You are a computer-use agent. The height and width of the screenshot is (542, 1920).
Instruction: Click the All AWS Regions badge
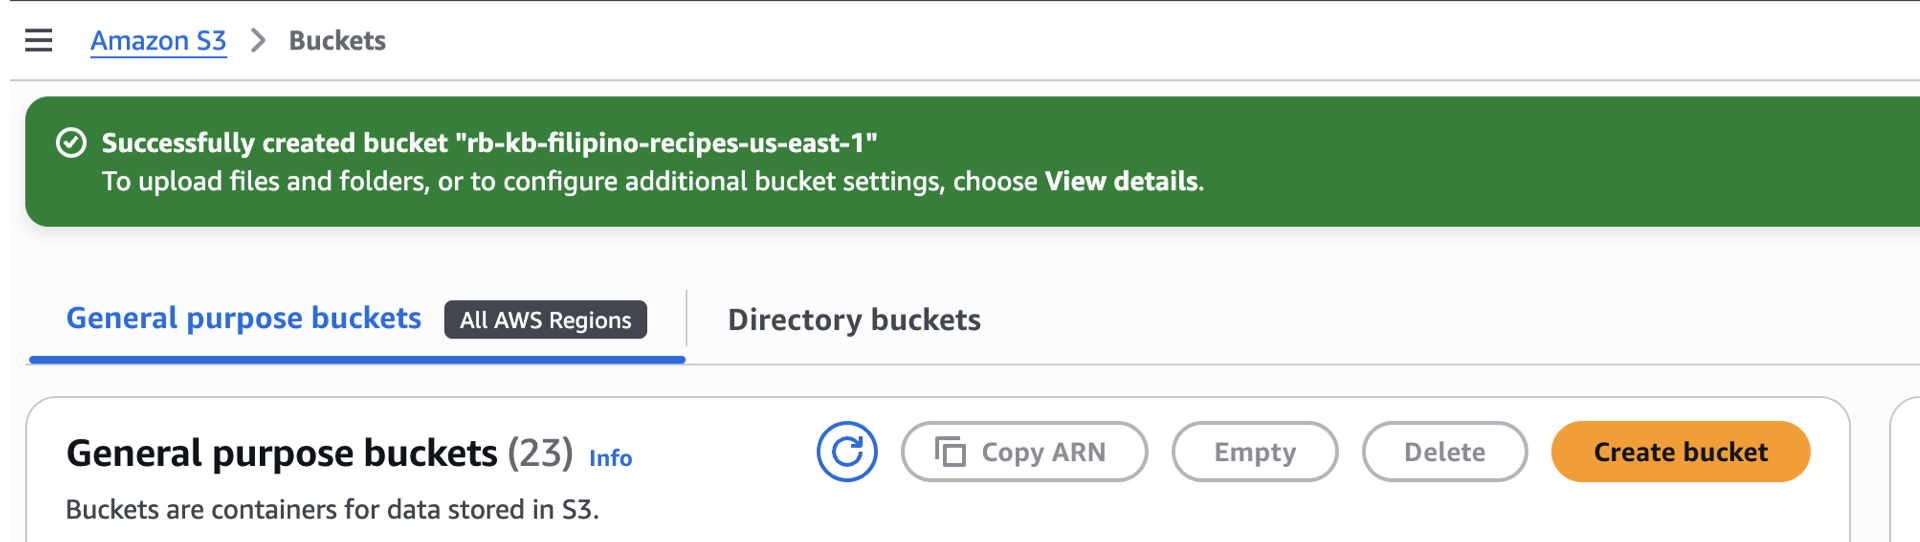[545, 320]
